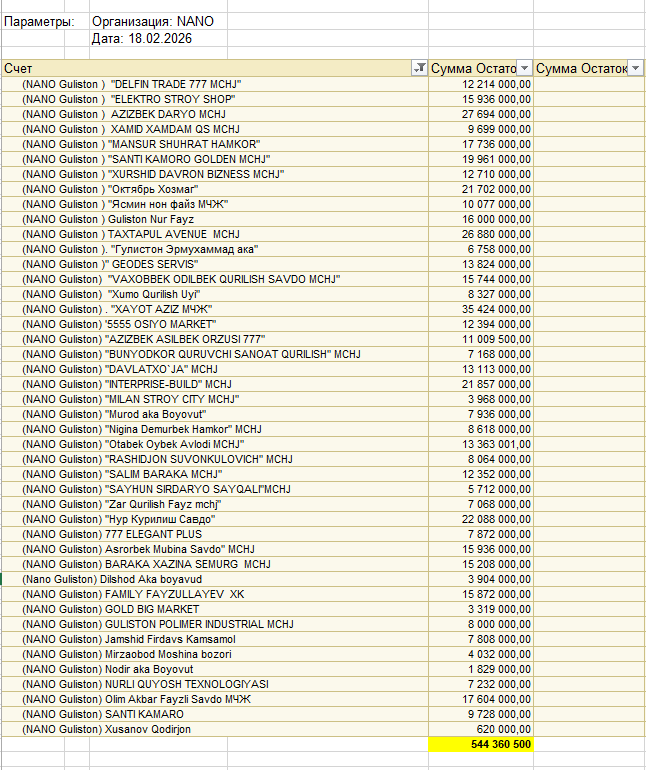Image resolution: width=646 pixels, height=770 pixels.
Task: Select row "AZIZBEK ASILBEK ORZUSI 777"
Action: [x=215, y=339]
